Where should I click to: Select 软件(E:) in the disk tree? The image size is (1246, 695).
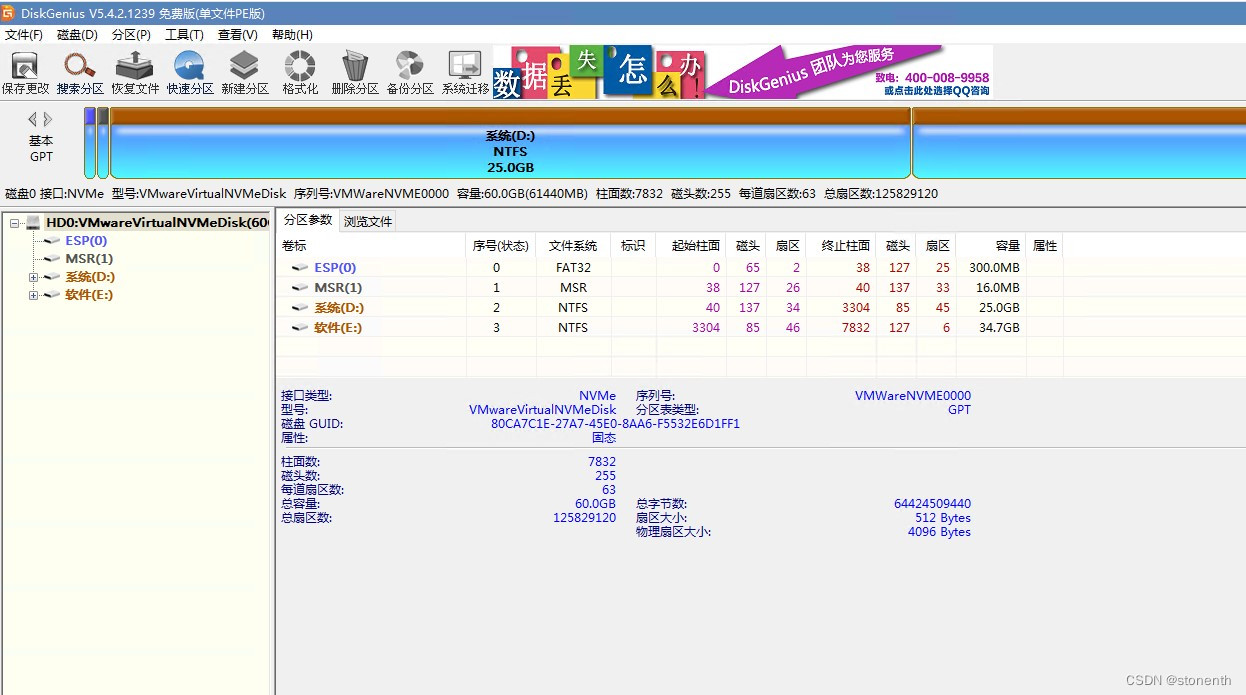pos(89,295)
